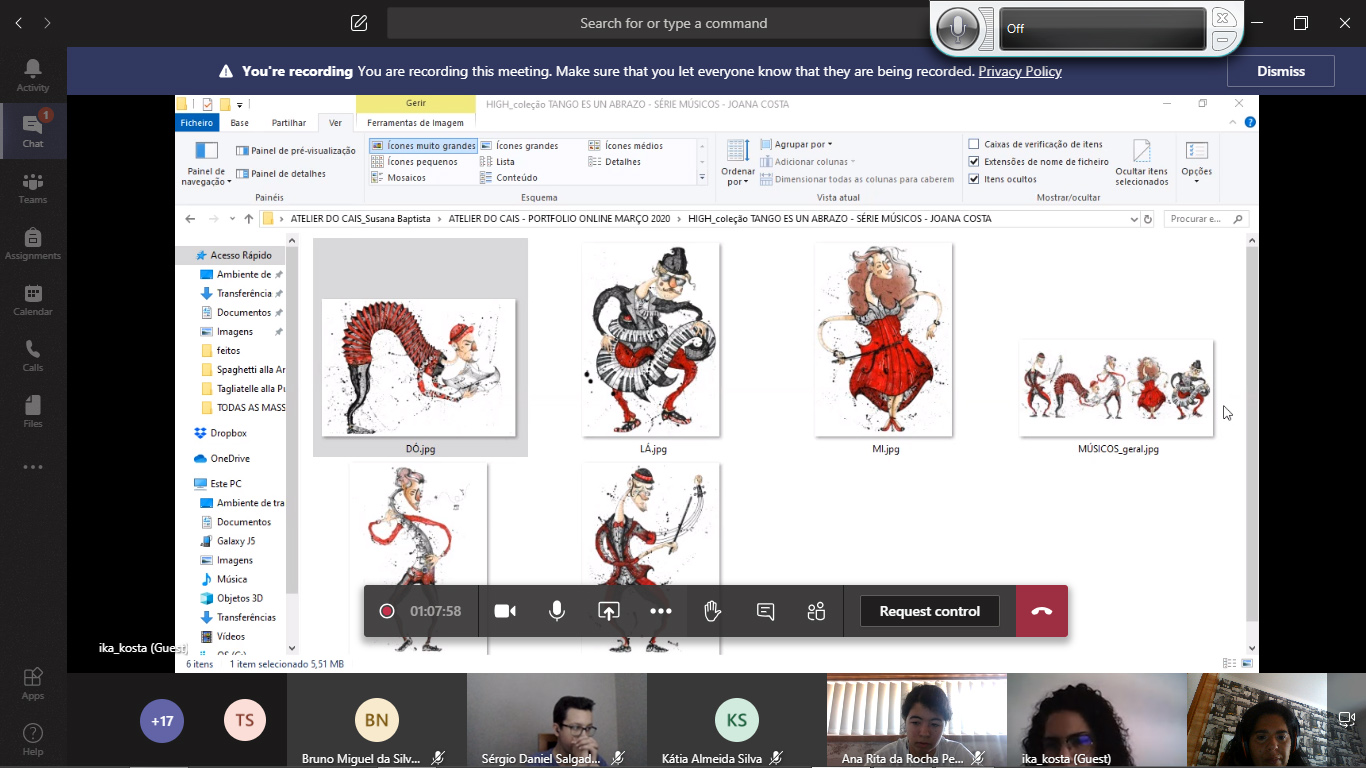1366x768 pixels.
Task: Show the +17 more participants
Action: coord(162,720)
